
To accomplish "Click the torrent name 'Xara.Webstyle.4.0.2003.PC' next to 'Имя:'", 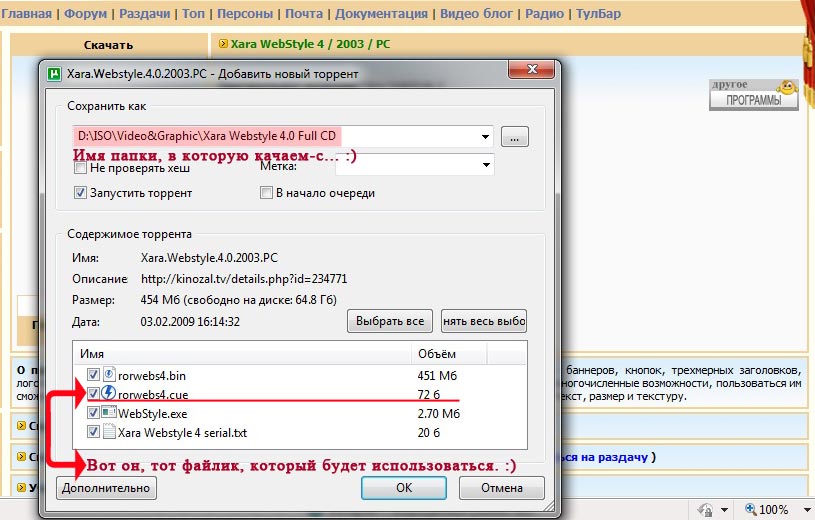I will (x=209, y=258).
